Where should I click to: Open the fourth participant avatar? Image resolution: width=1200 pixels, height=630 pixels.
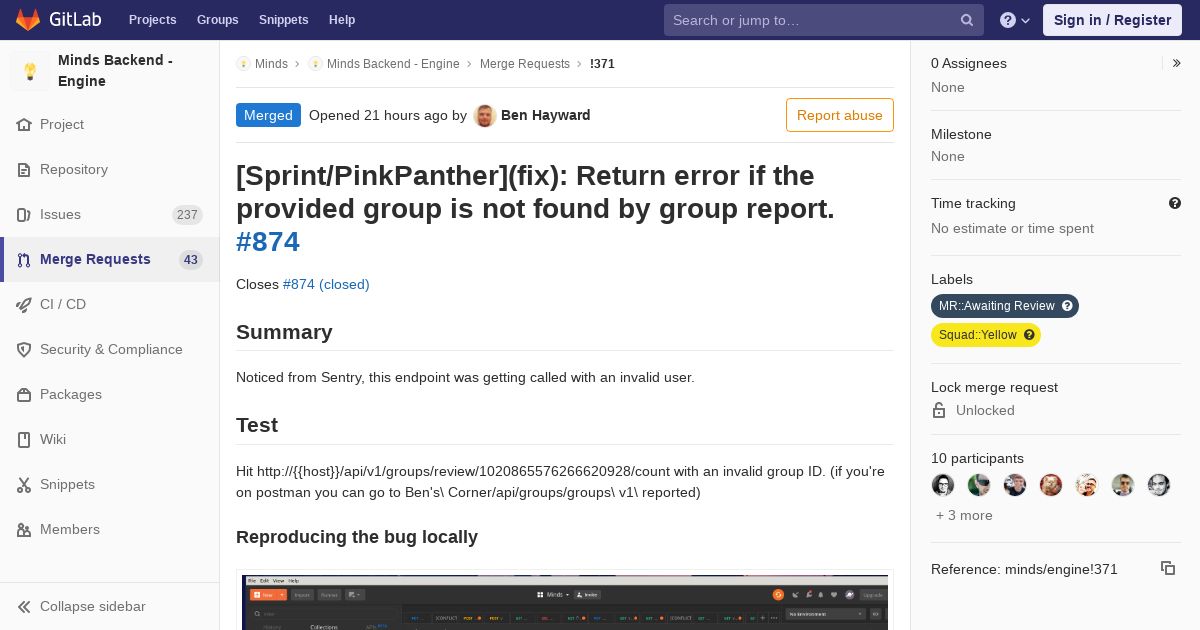point(1051,485)
